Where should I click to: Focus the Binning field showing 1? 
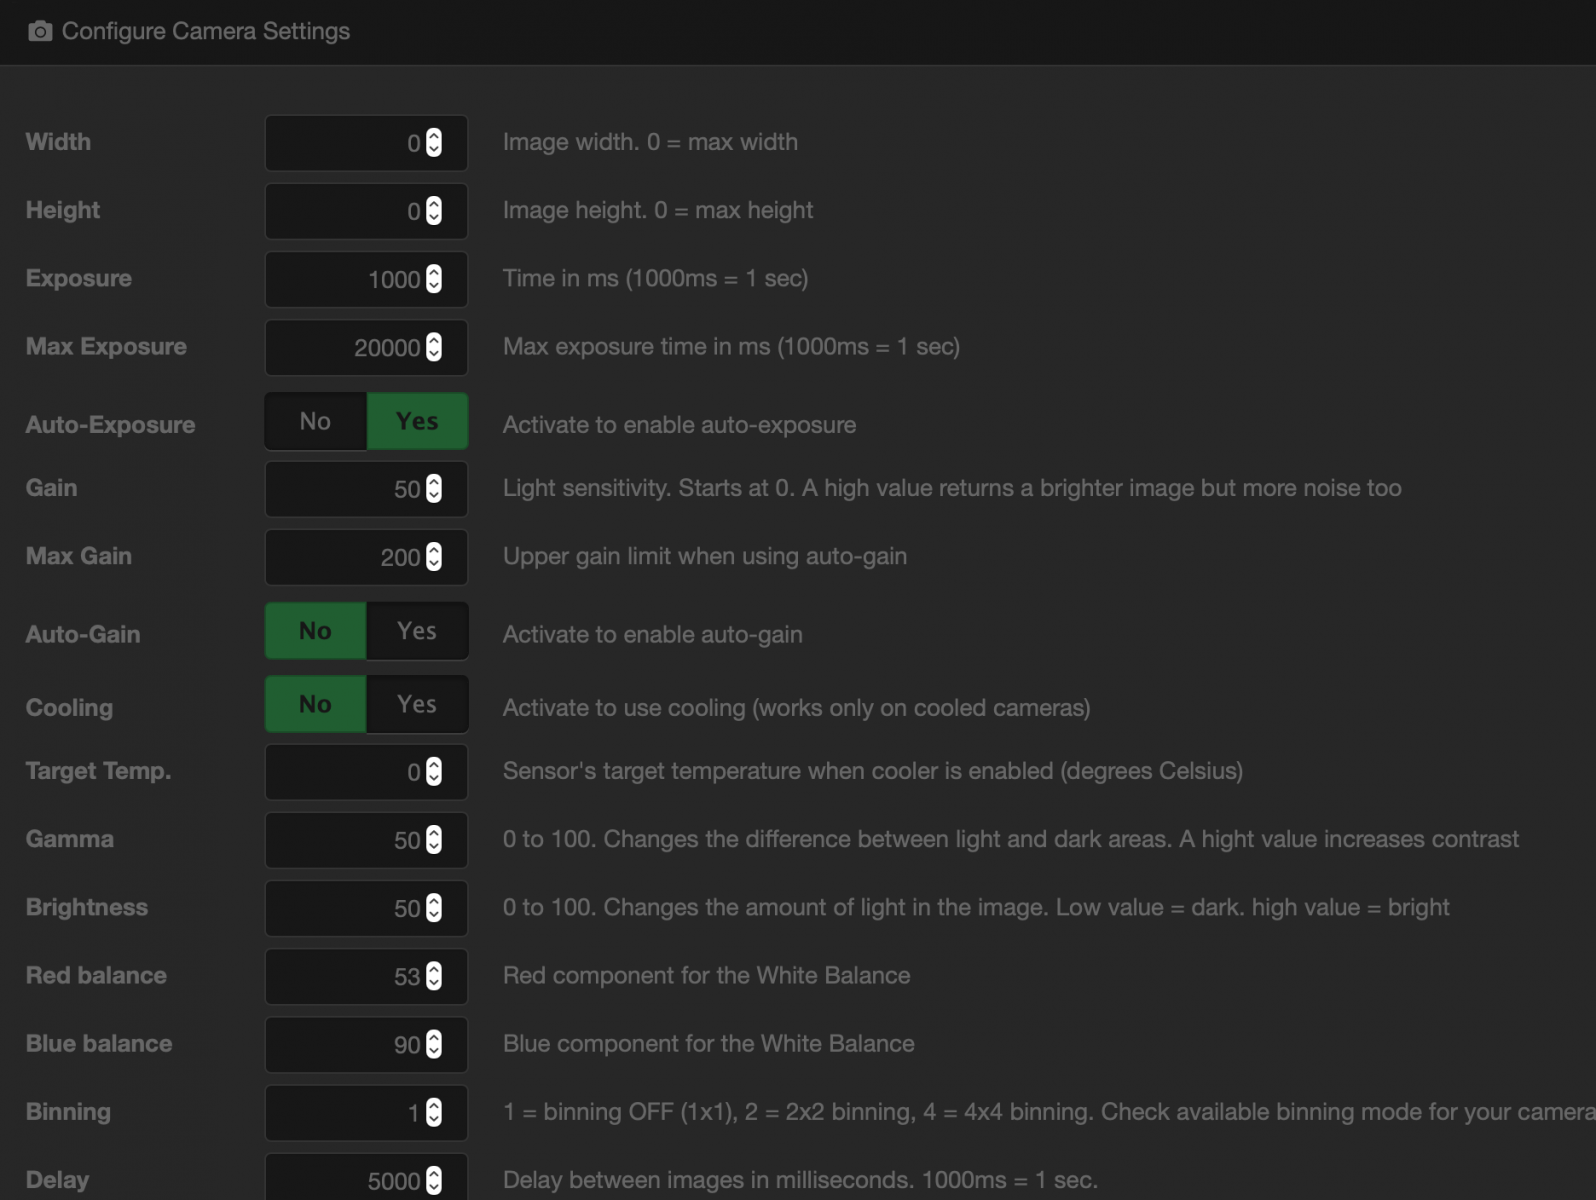(366, 1113)
